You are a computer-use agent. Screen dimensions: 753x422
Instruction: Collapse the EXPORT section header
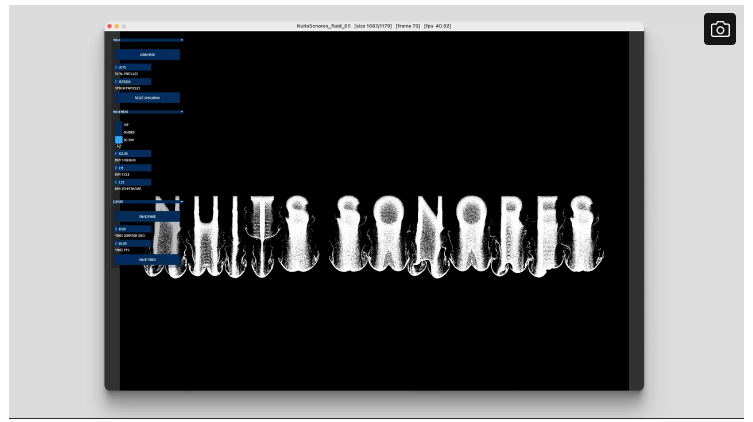[x=147, y=202]
